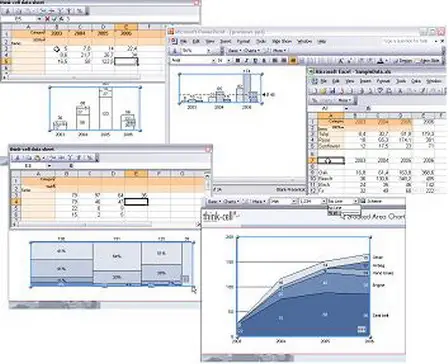Expand the No Line combo box dropdown arrow

point(356,201)
